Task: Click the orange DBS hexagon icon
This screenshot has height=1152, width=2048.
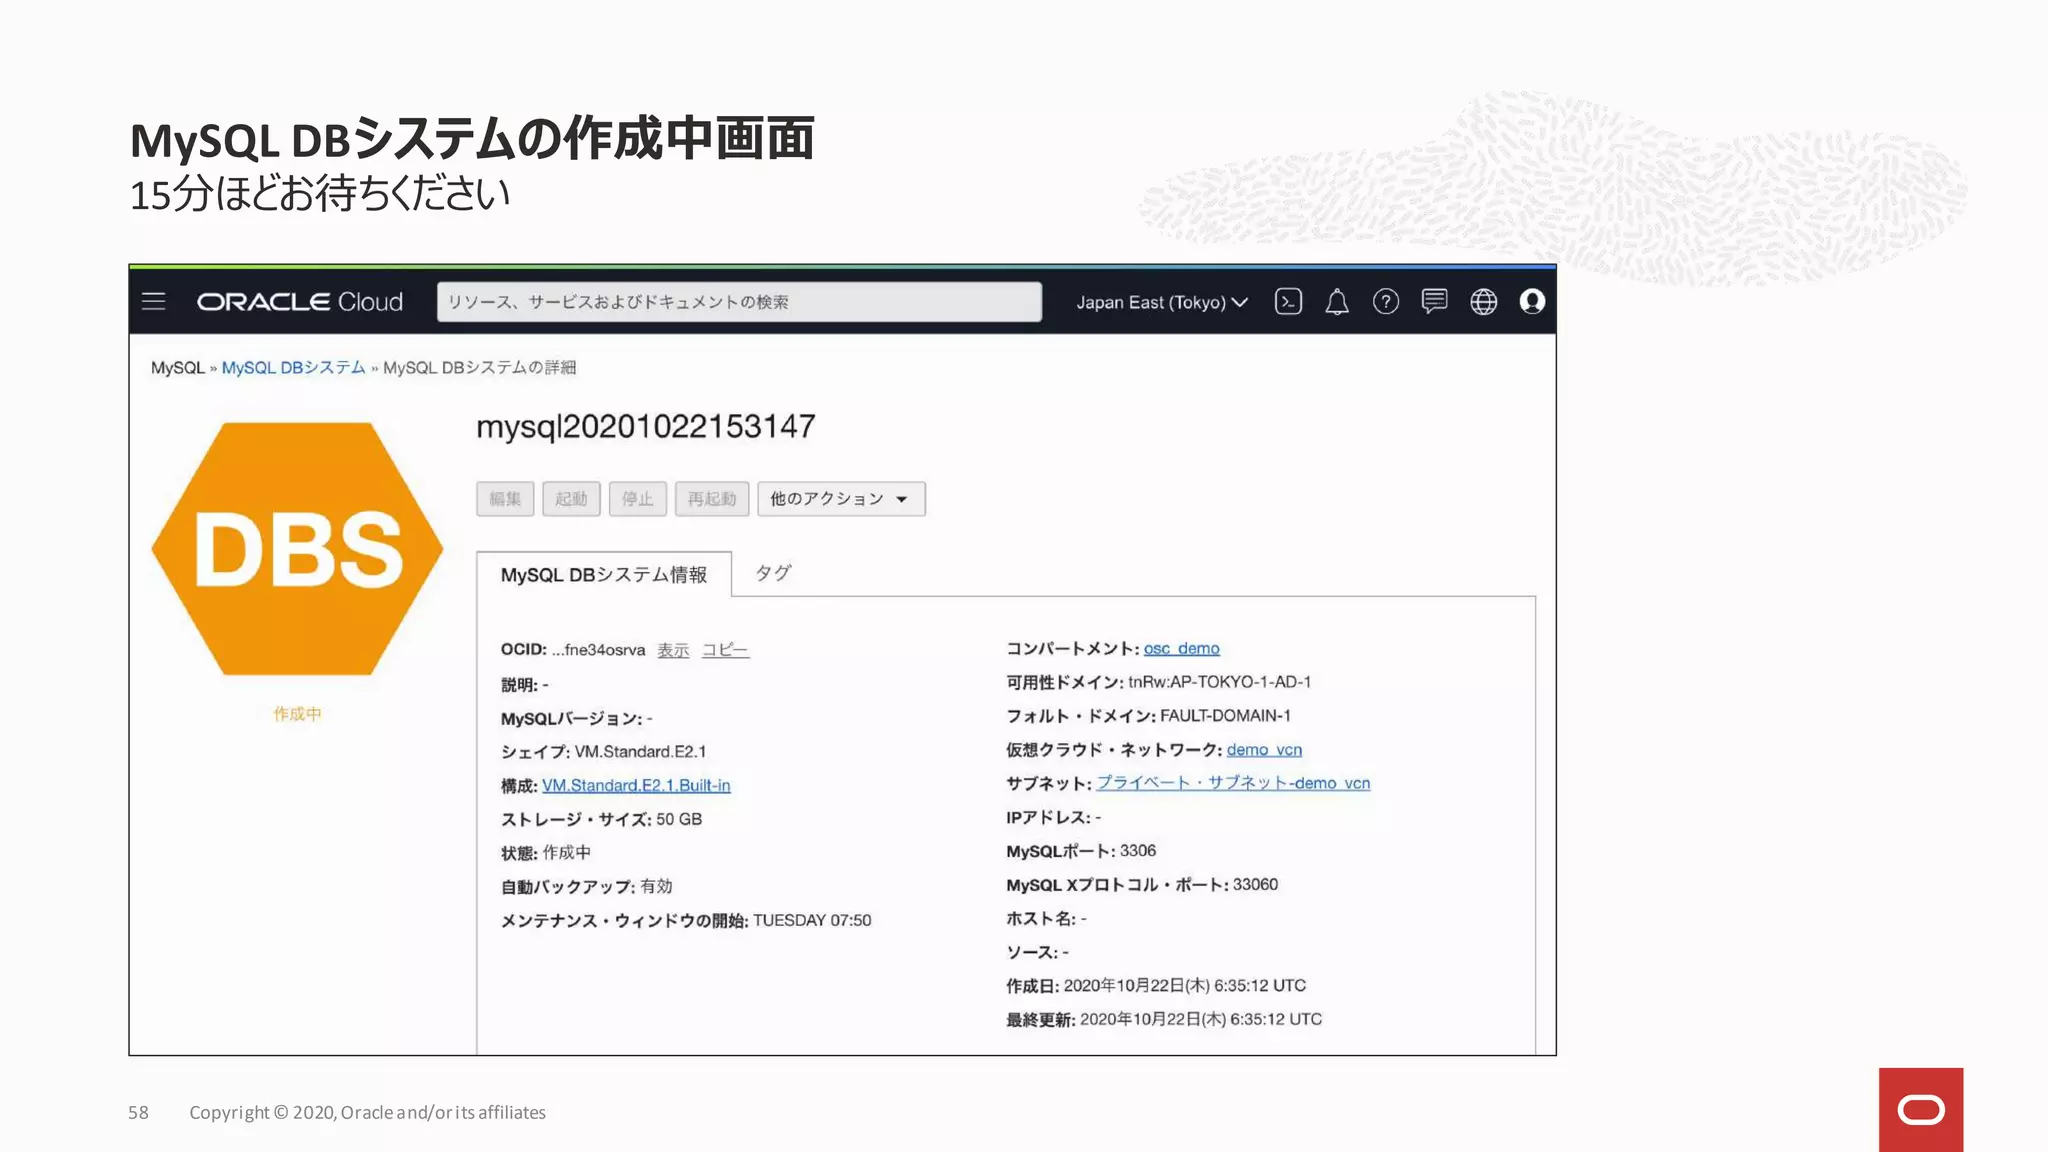Action: [297, 548]
